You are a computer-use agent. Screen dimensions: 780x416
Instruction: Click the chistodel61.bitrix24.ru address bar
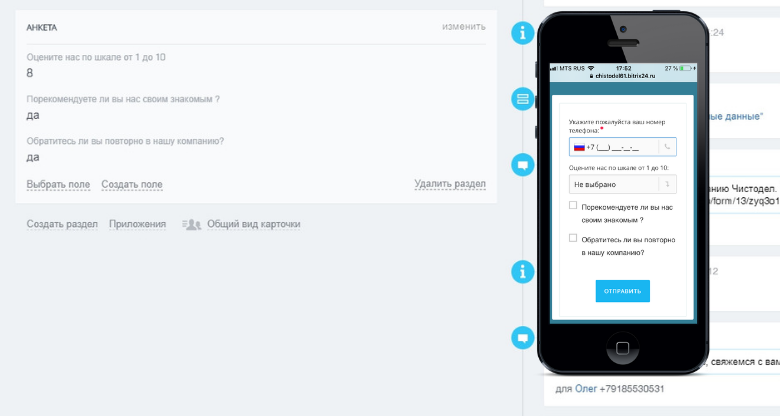(622, 76)
